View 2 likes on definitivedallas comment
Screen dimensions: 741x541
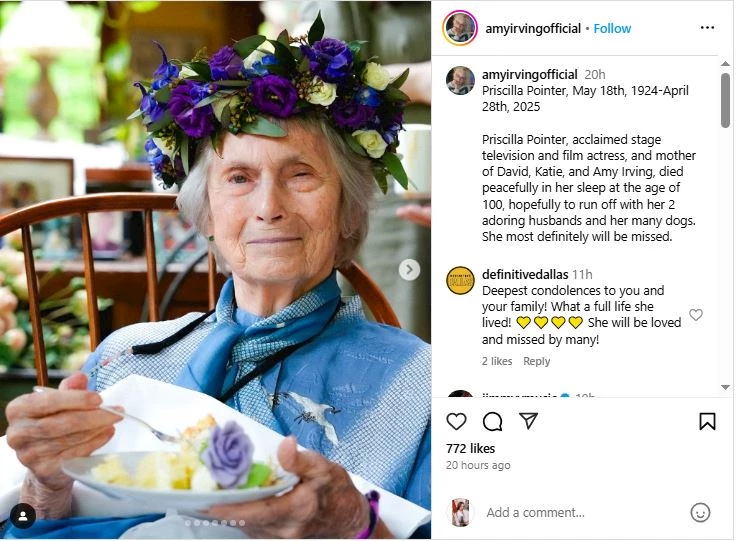tap(497, 361)
